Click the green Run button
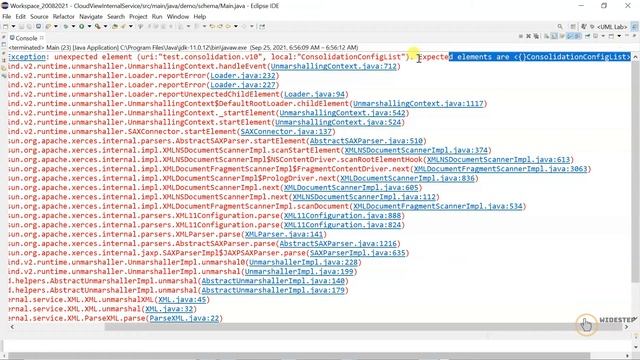 [x=82, y=27]
